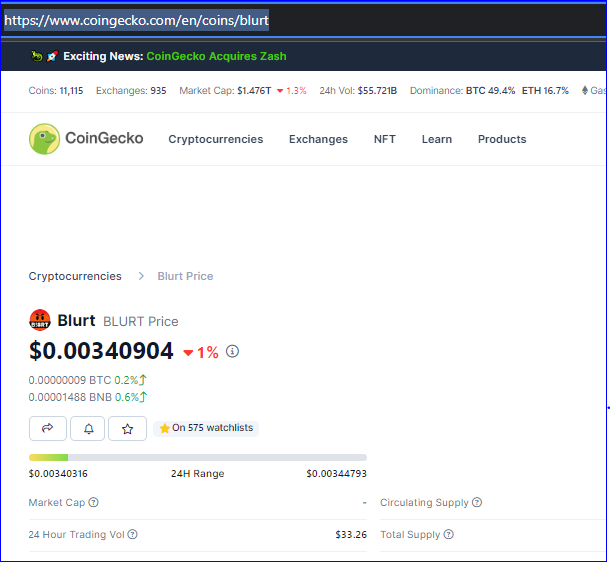Click the rocket icon in news banner
This screenshot has height=562, width=610.
tap(52, 56)
